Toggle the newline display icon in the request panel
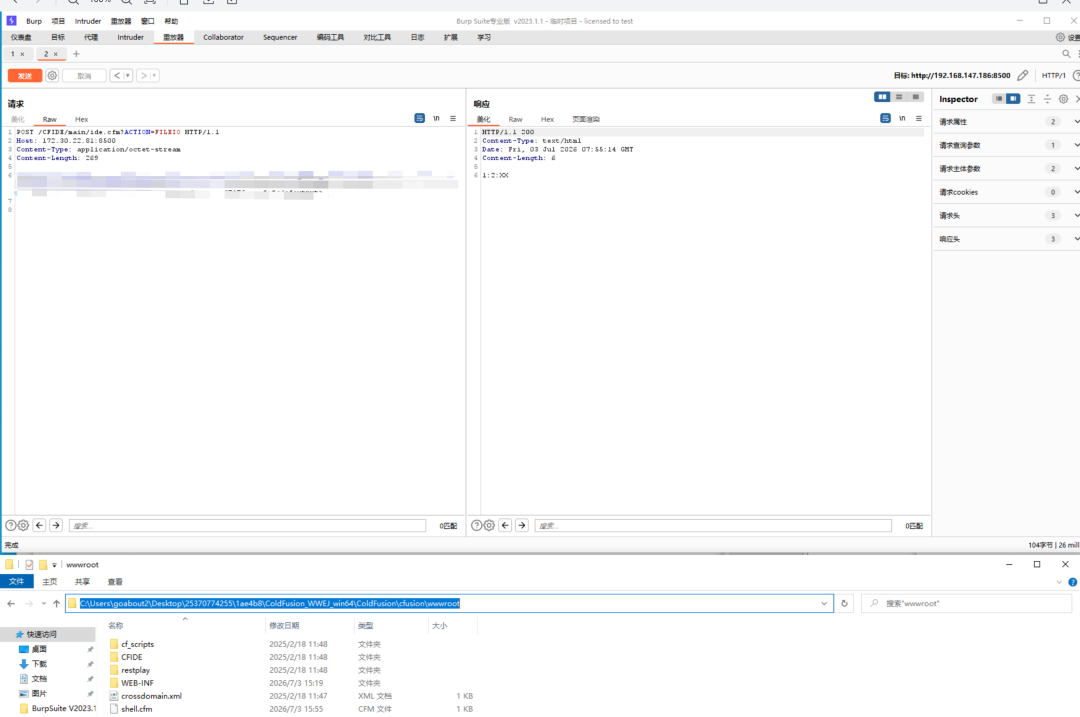 coord(436,118)
